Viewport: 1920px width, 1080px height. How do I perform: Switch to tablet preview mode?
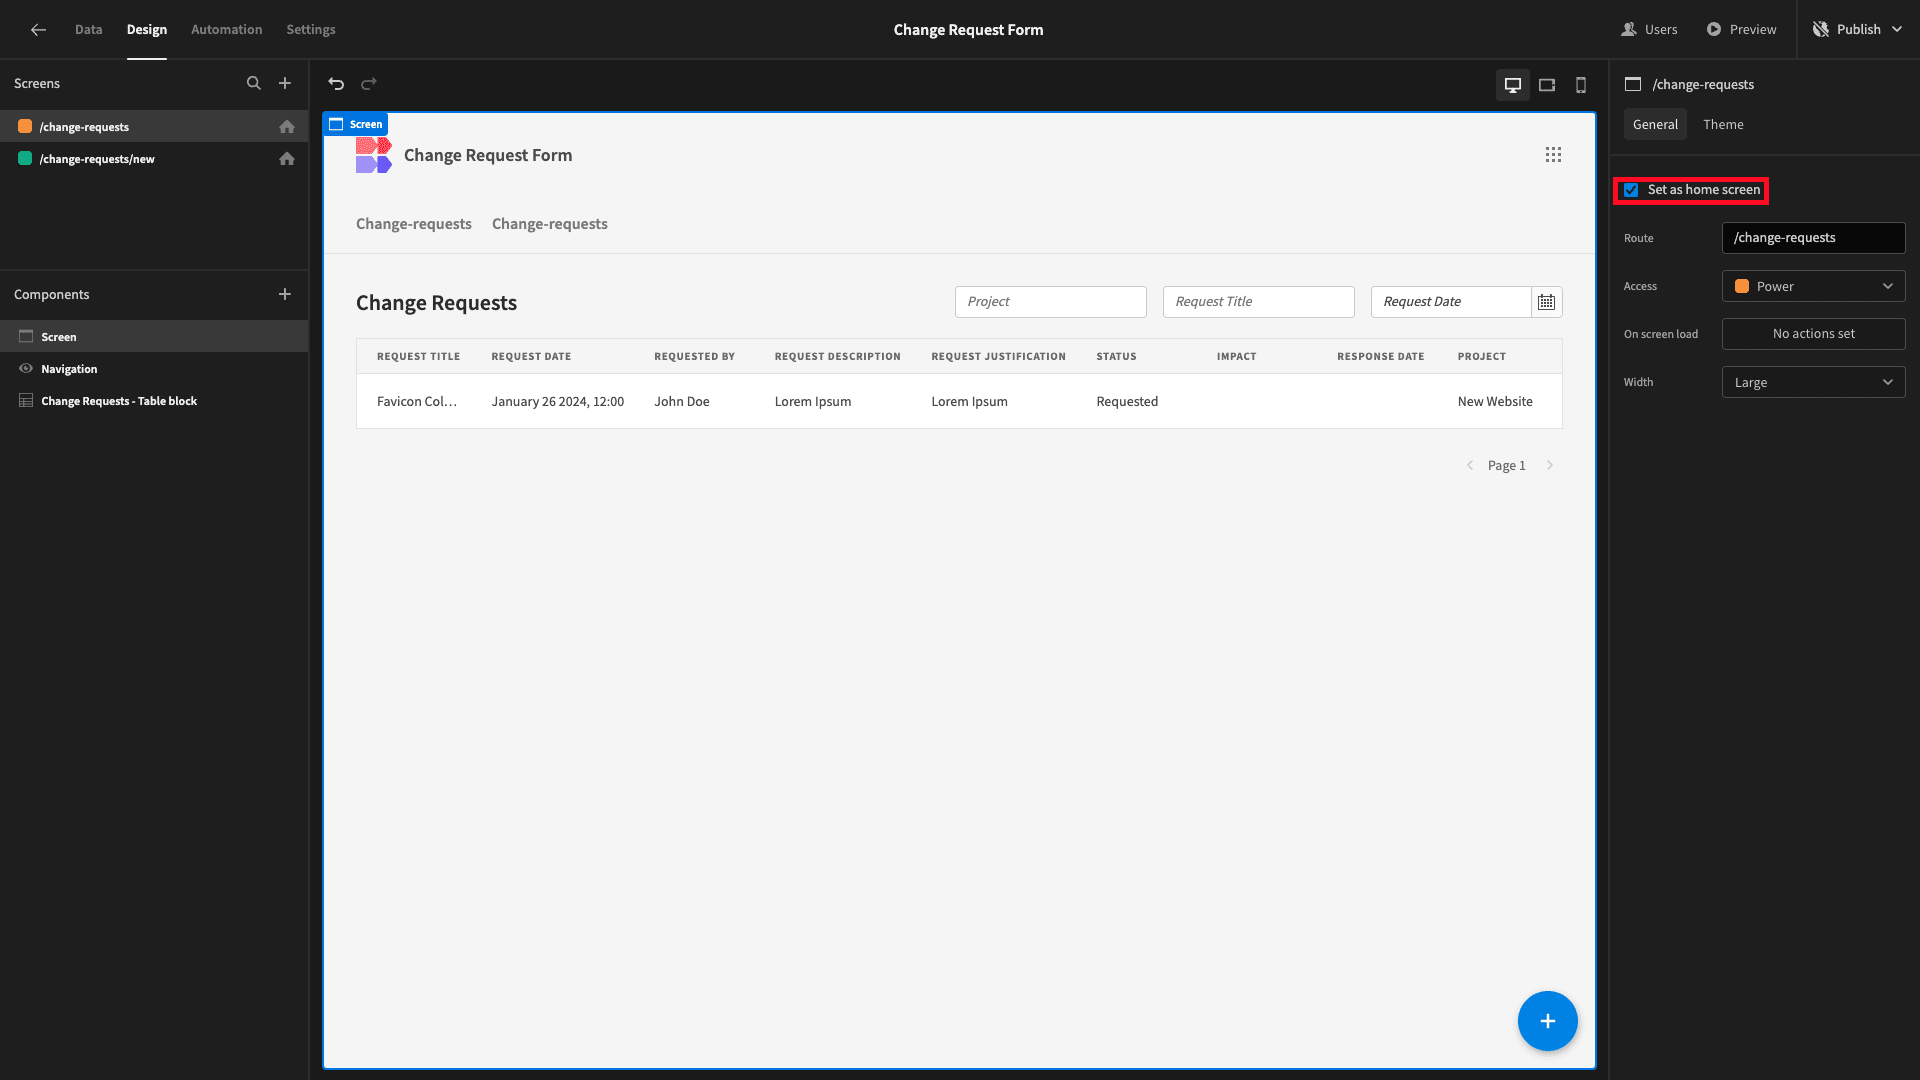coord(1547,85)
